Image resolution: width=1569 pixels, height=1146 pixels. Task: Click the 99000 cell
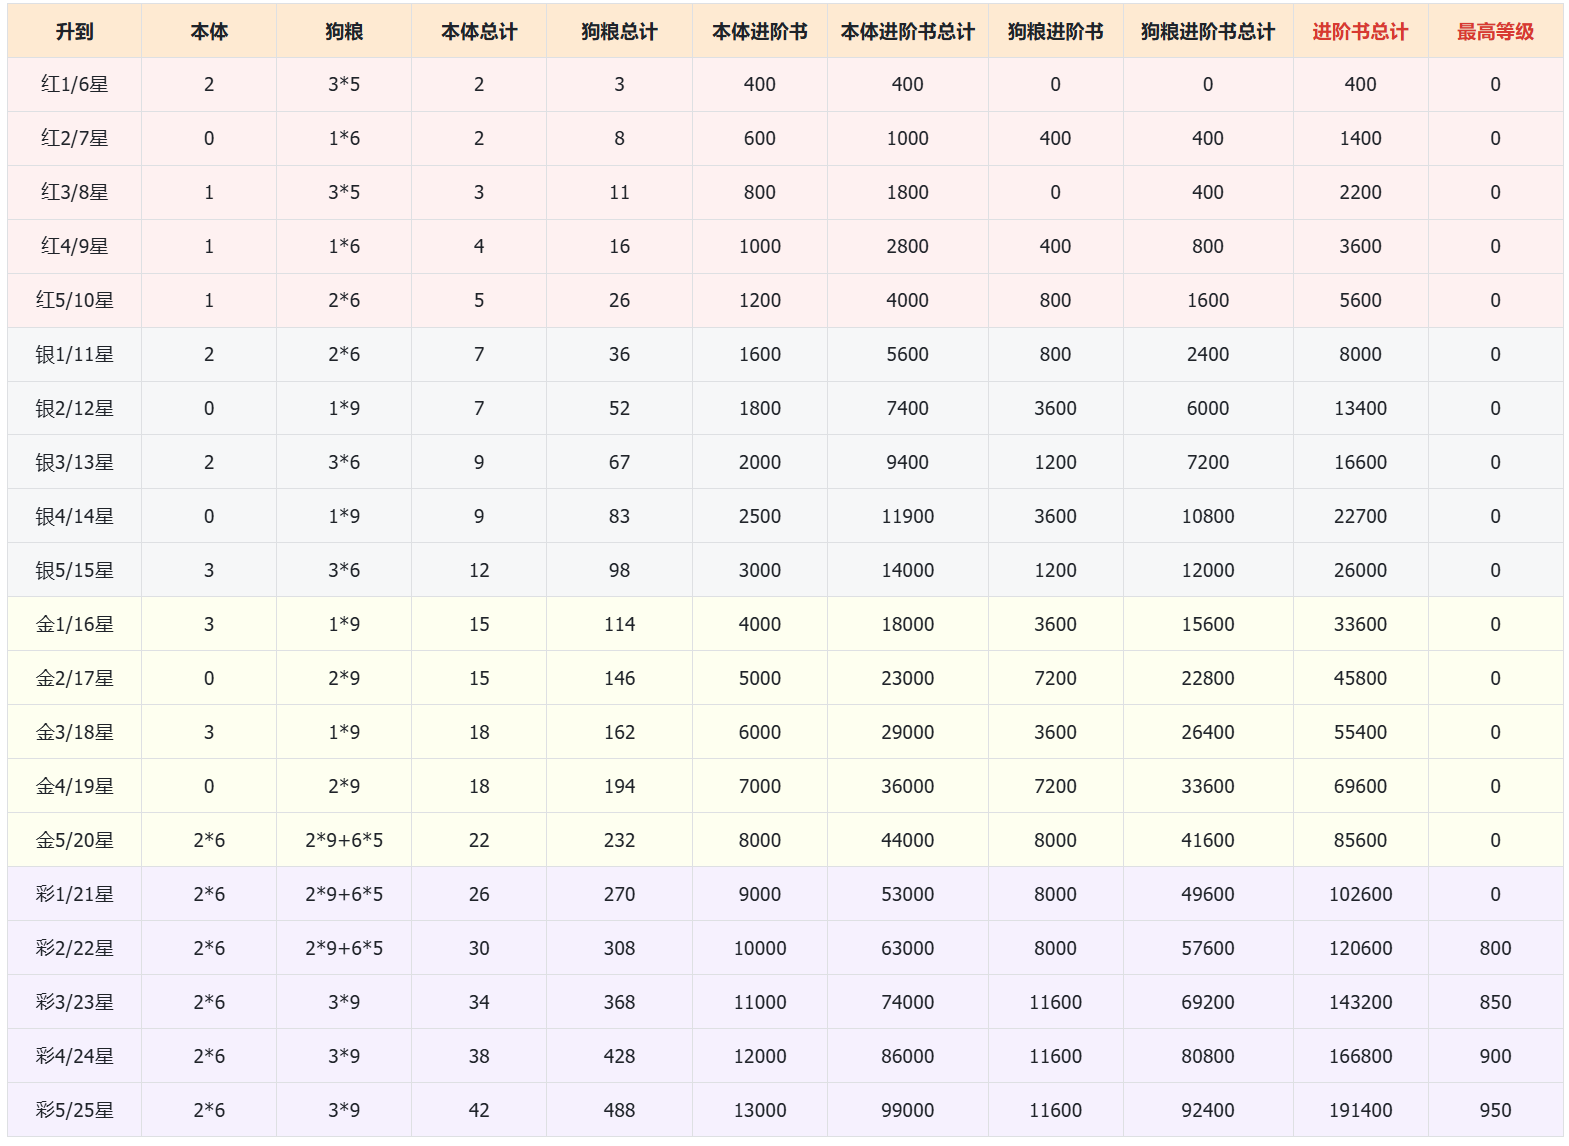tap(907, 1111)
